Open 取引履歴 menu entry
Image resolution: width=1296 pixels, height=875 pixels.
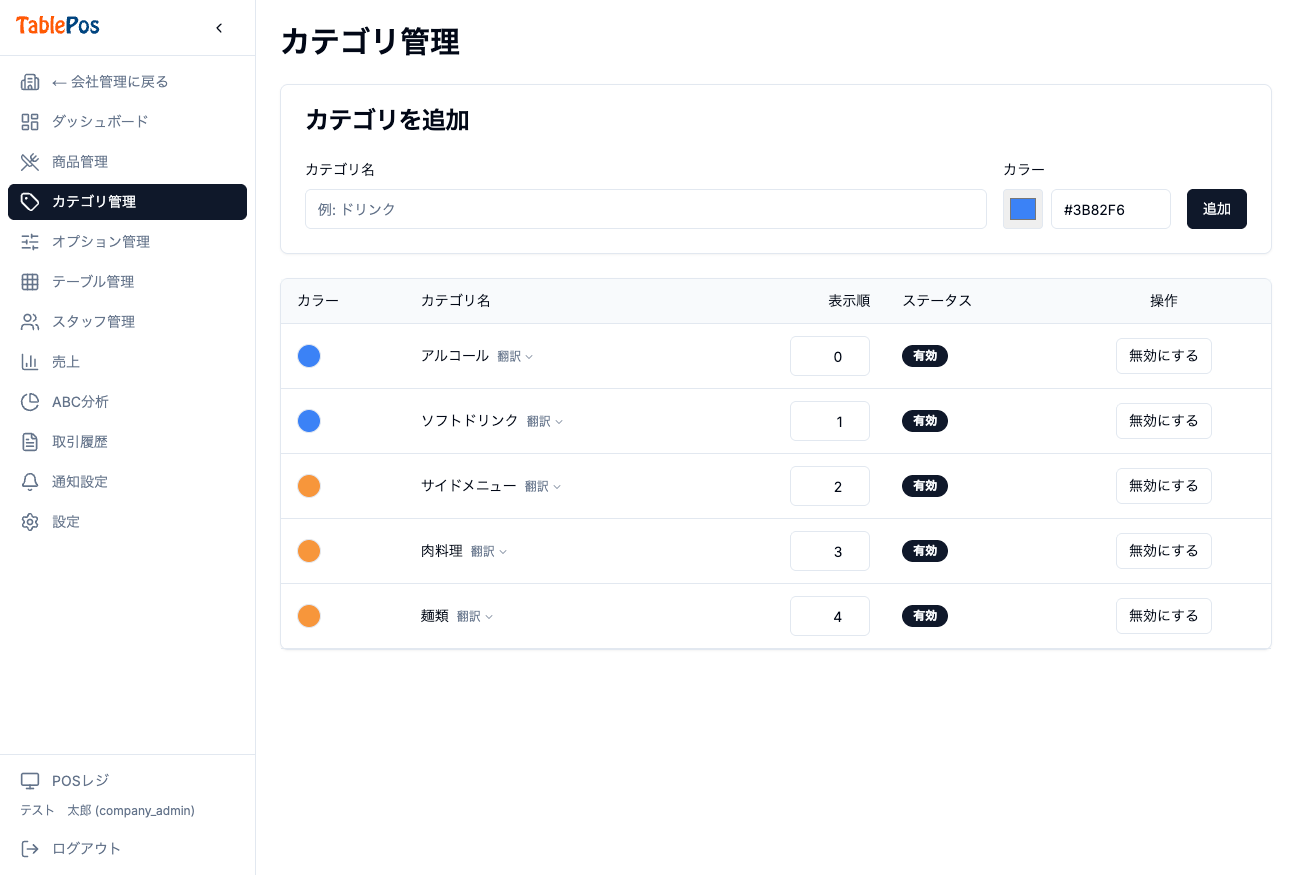[x=127, y=442]
